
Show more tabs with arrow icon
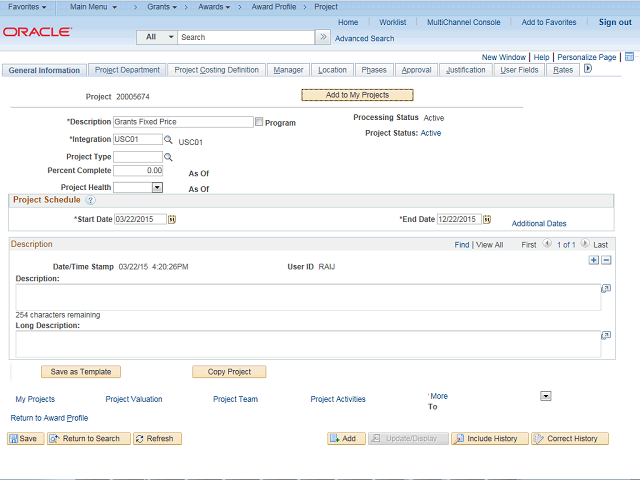[587, 69]
